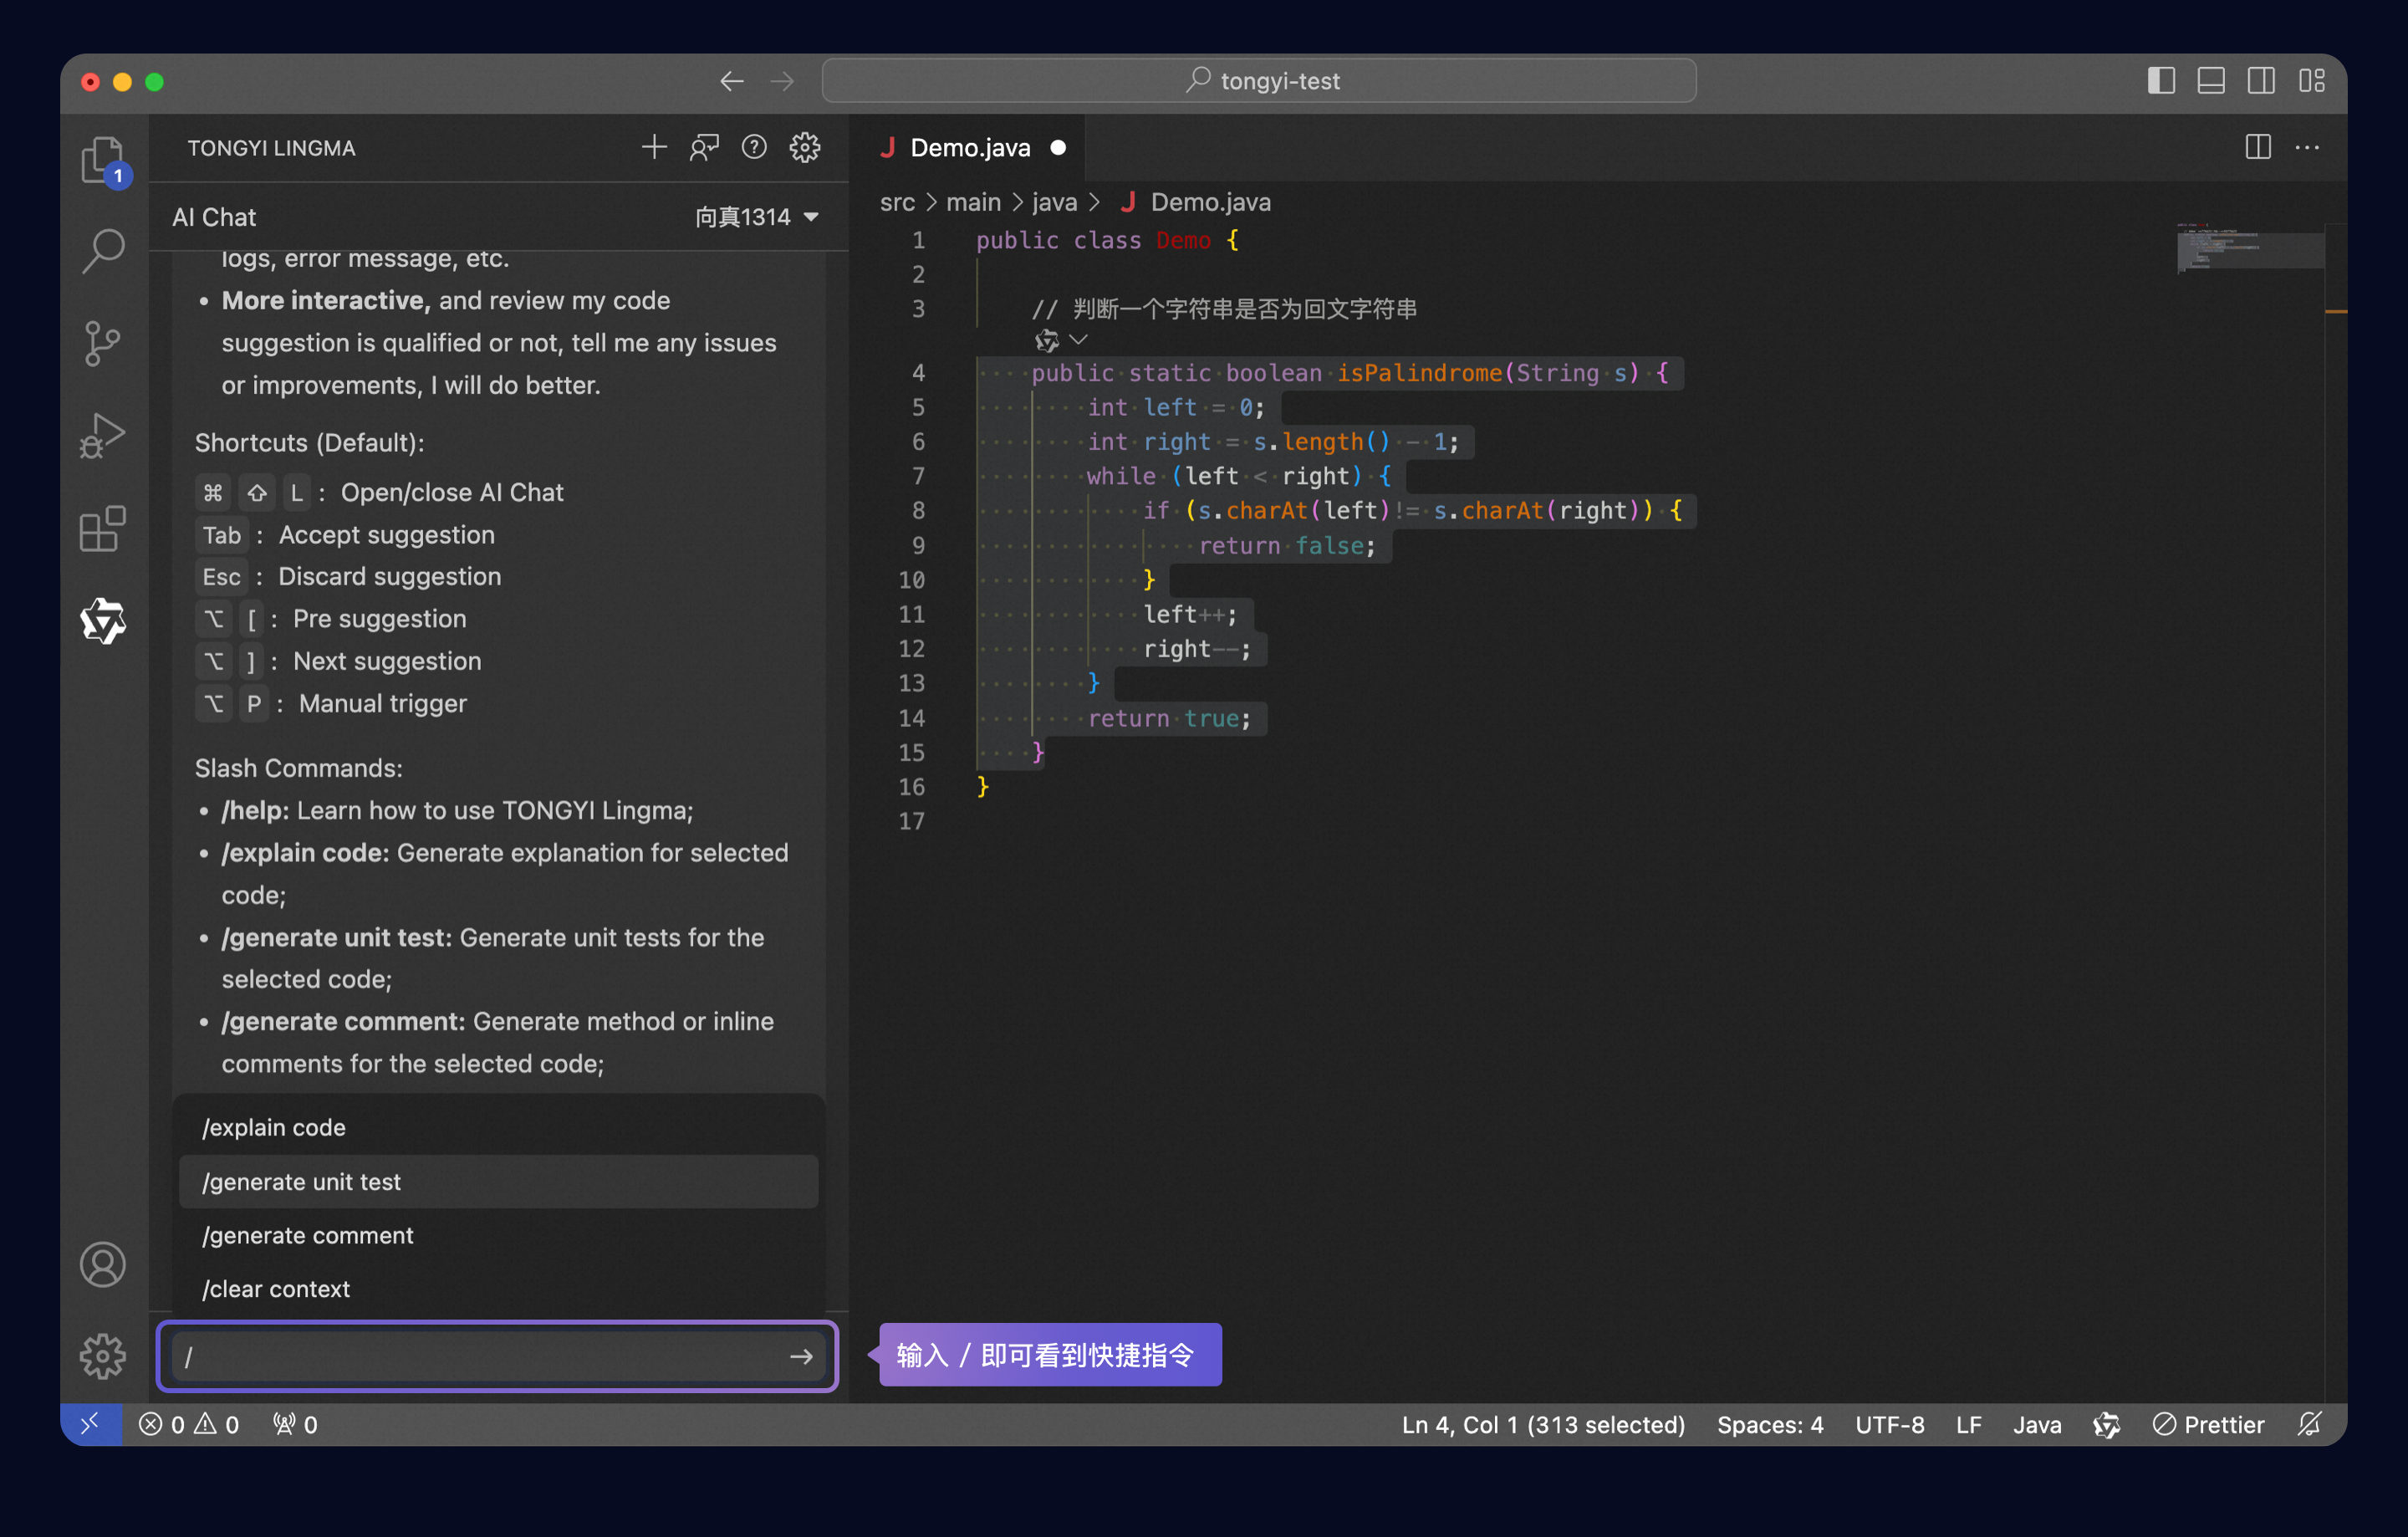Open Lingma panel settings gear

click(x=805, y=148)
